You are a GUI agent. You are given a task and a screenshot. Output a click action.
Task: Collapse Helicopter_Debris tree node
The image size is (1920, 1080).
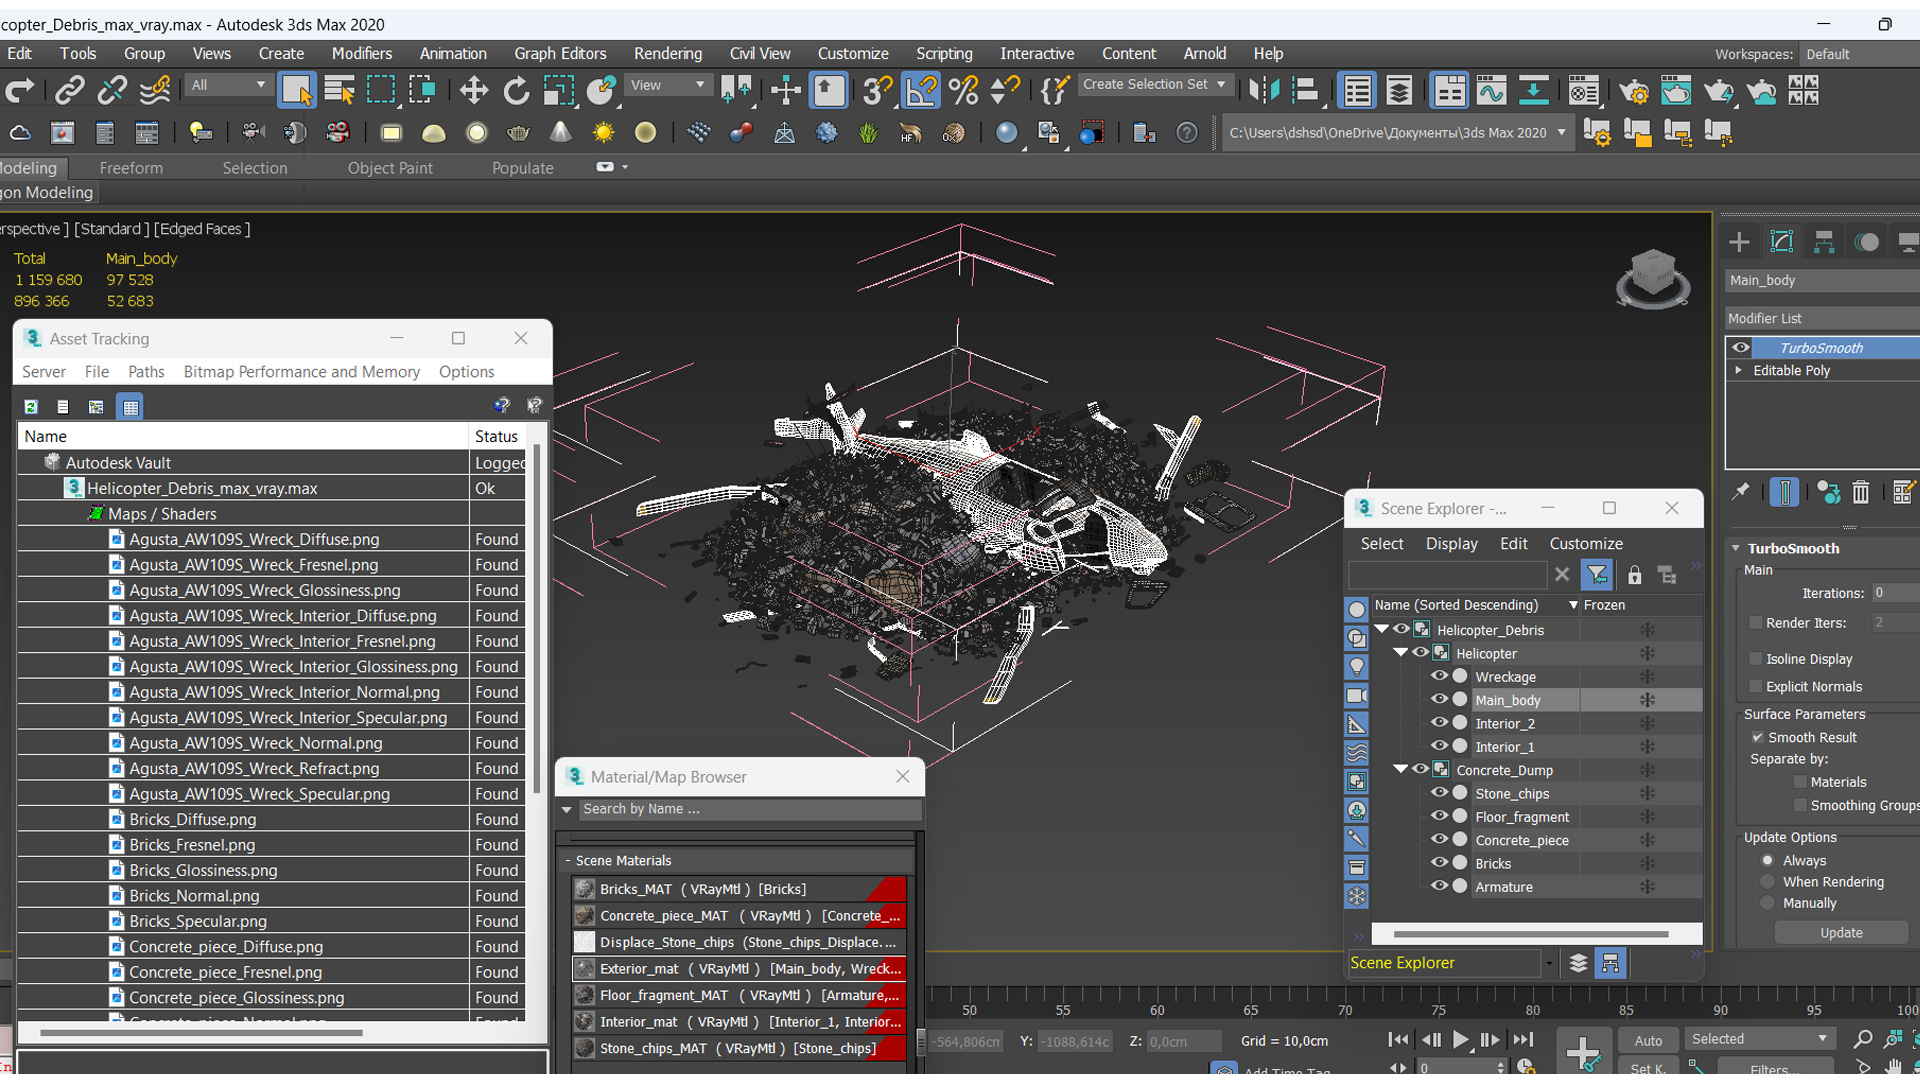1382,629
